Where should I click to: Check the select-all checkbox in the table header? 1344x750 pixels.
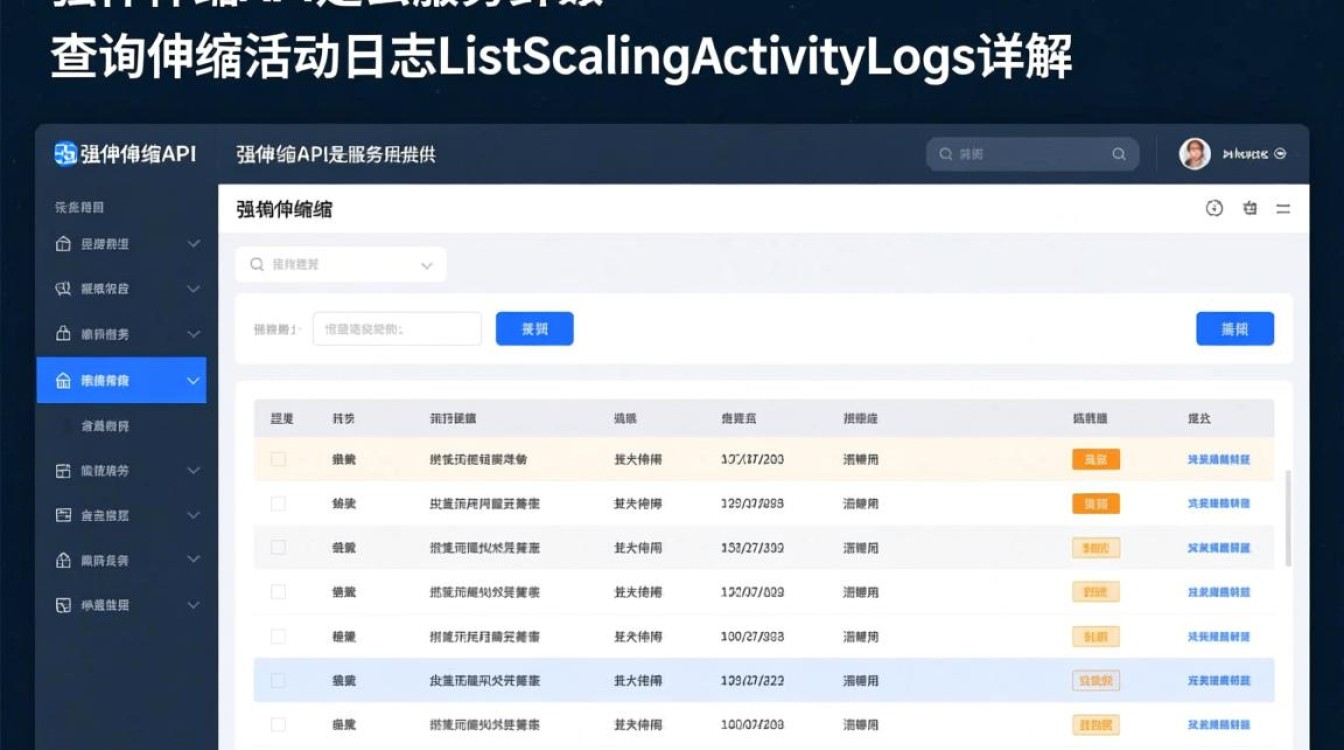[x=279, y=418]
